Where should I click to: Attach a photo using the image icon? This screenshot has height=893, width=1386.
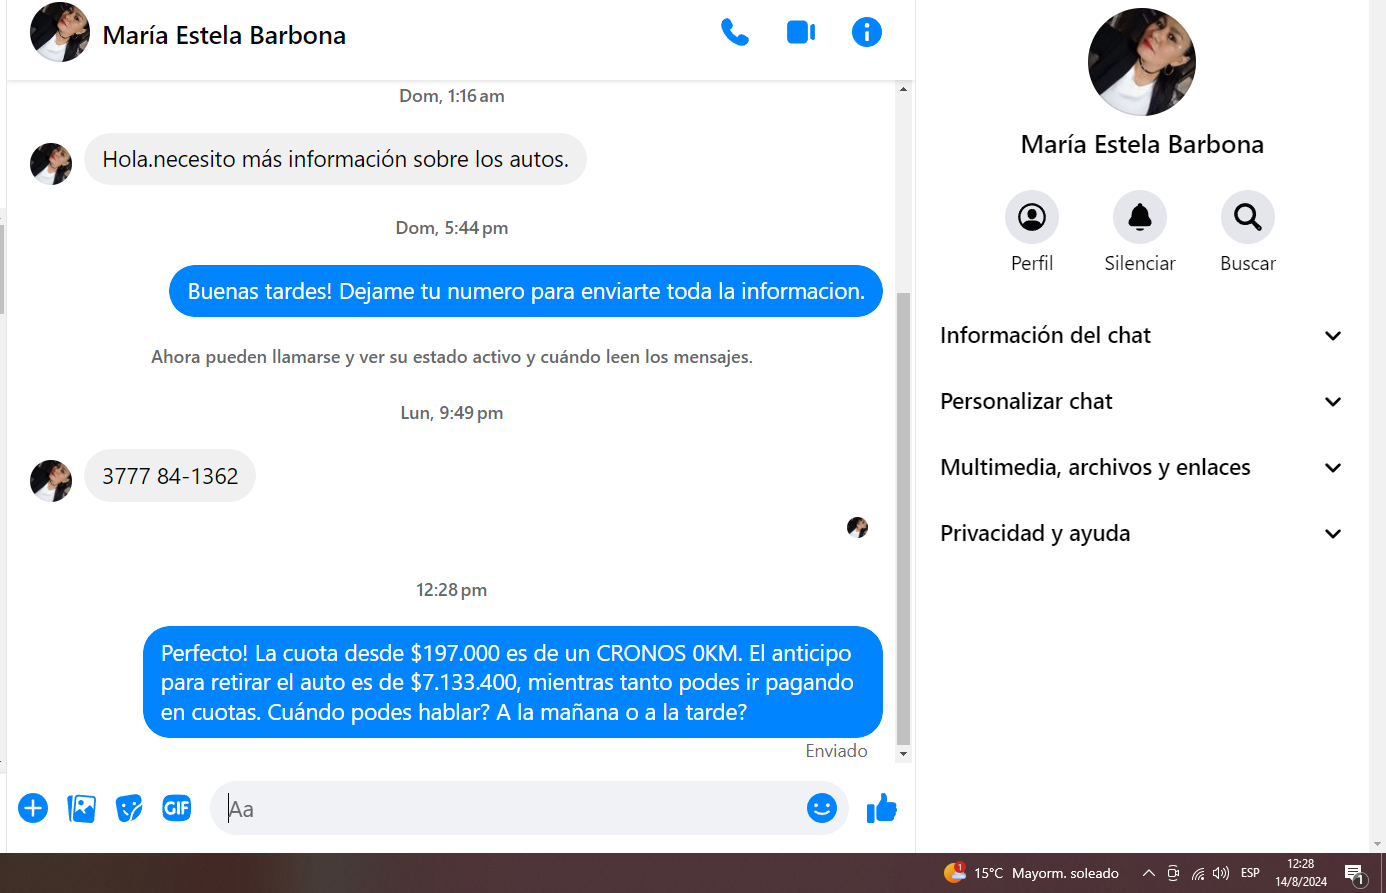pos(81,808)
